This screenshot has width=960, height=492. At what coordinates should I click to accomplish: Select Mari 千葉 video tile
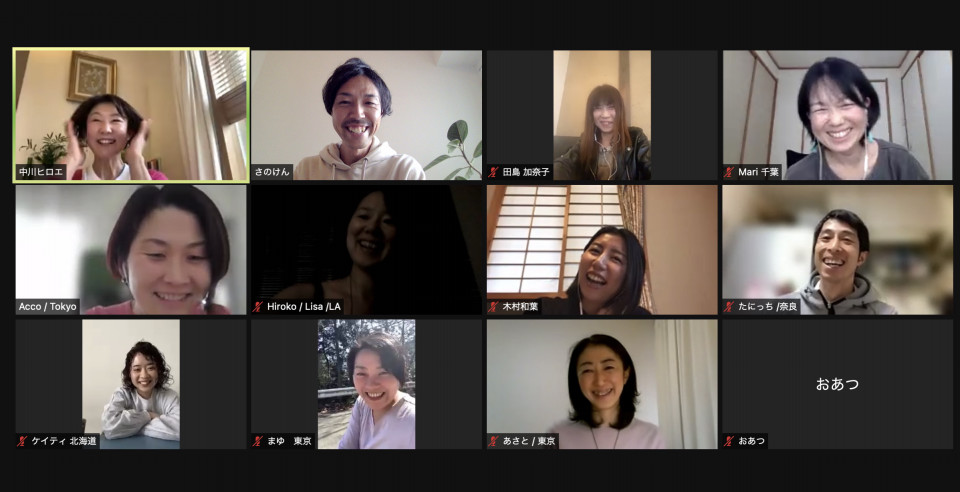point(838,115)
